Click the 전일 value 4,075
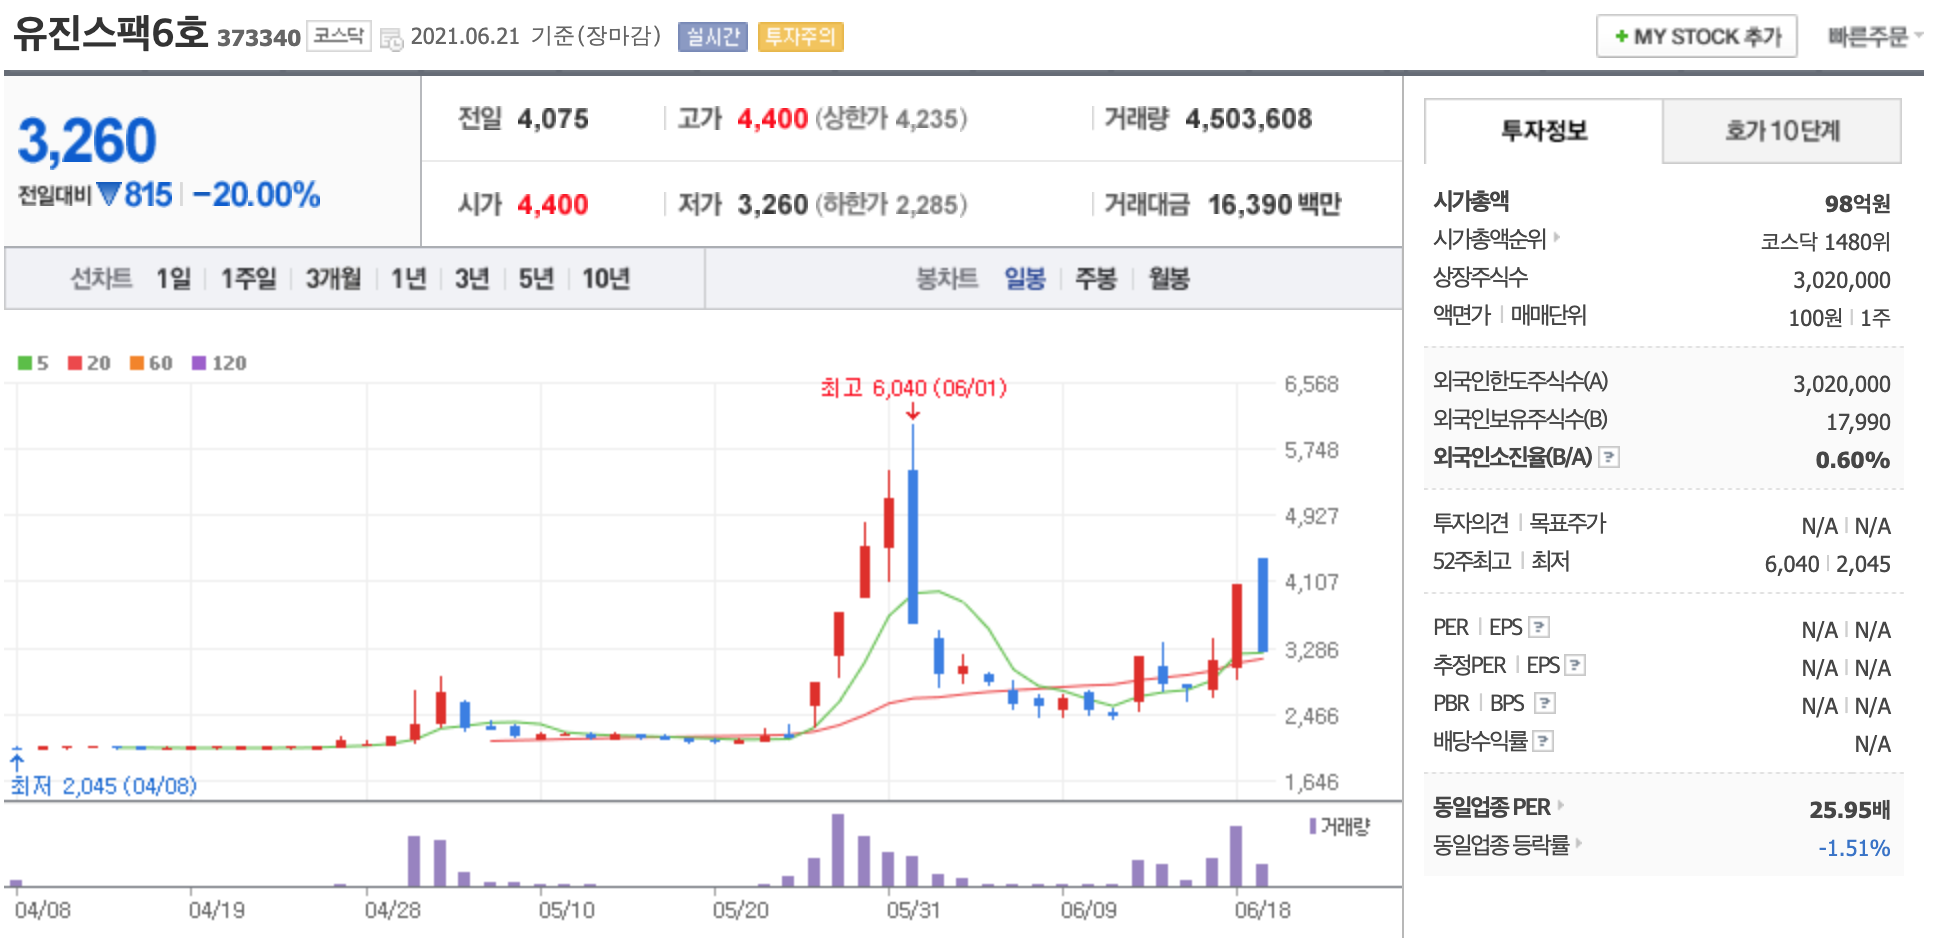Image resolution: width=1938 pixels, height=938 pixels. [x=553, y=119]
